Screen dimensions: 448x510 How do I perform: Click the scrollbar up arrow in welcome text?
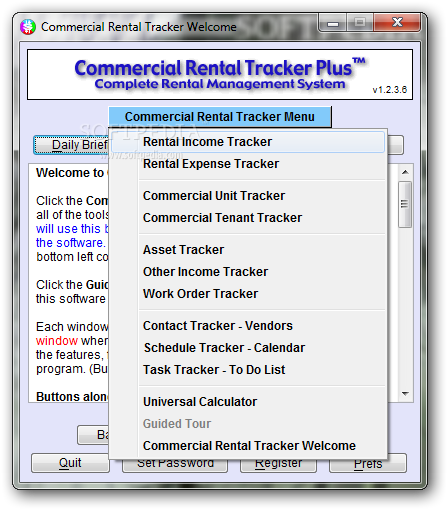click(x=405, y=172)
